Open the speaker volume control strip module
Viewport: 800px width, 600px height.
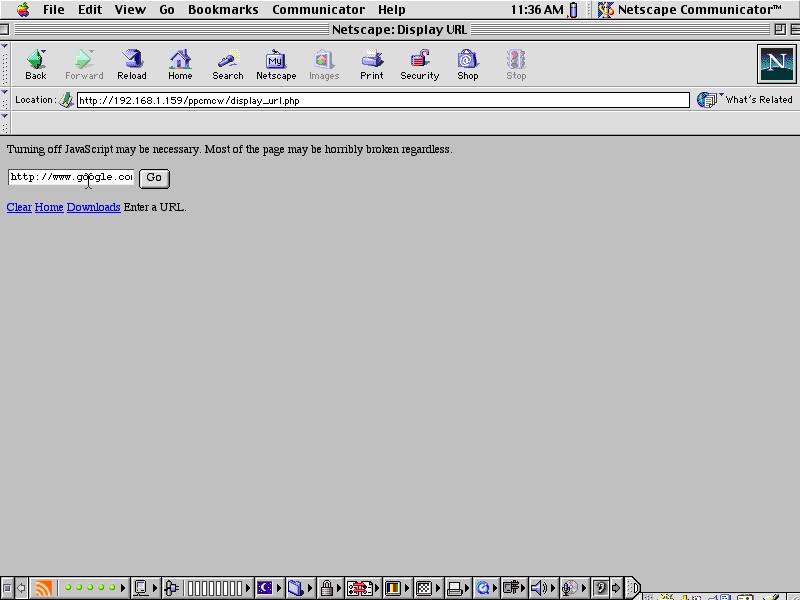tap(542, 588)
